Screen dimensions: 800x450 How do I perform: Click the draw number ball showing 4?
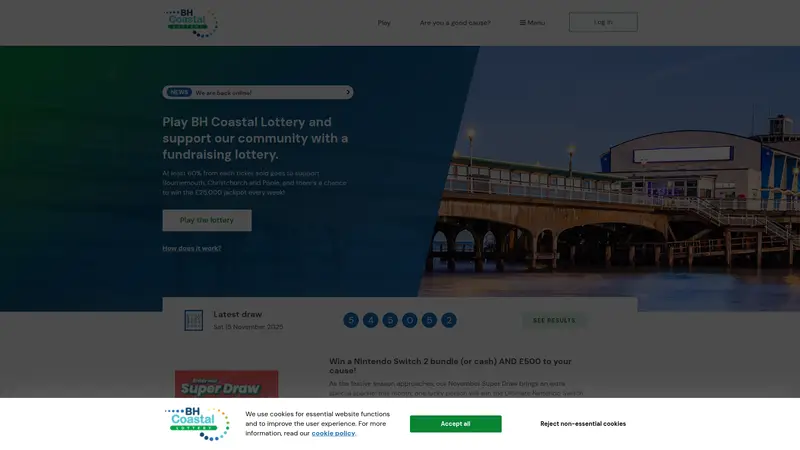[370, 320]
